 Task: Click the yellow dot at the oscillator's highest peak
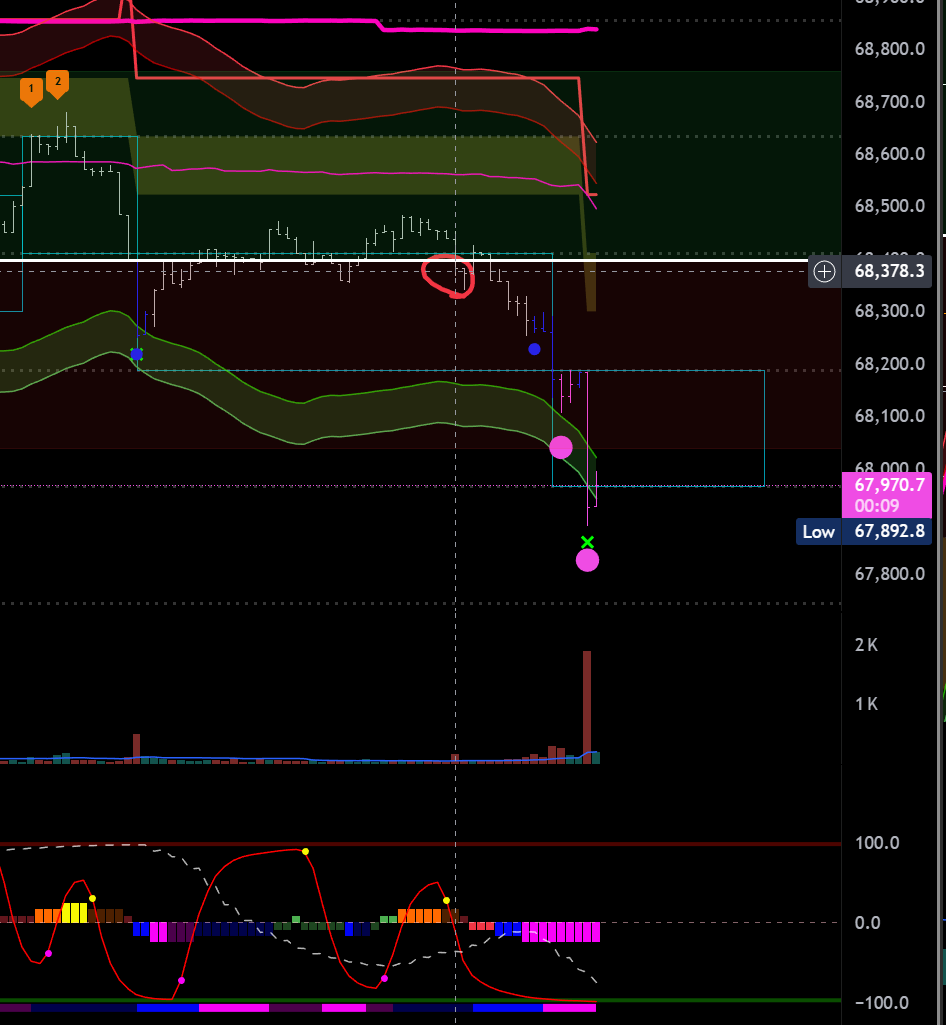pos(305,852)
